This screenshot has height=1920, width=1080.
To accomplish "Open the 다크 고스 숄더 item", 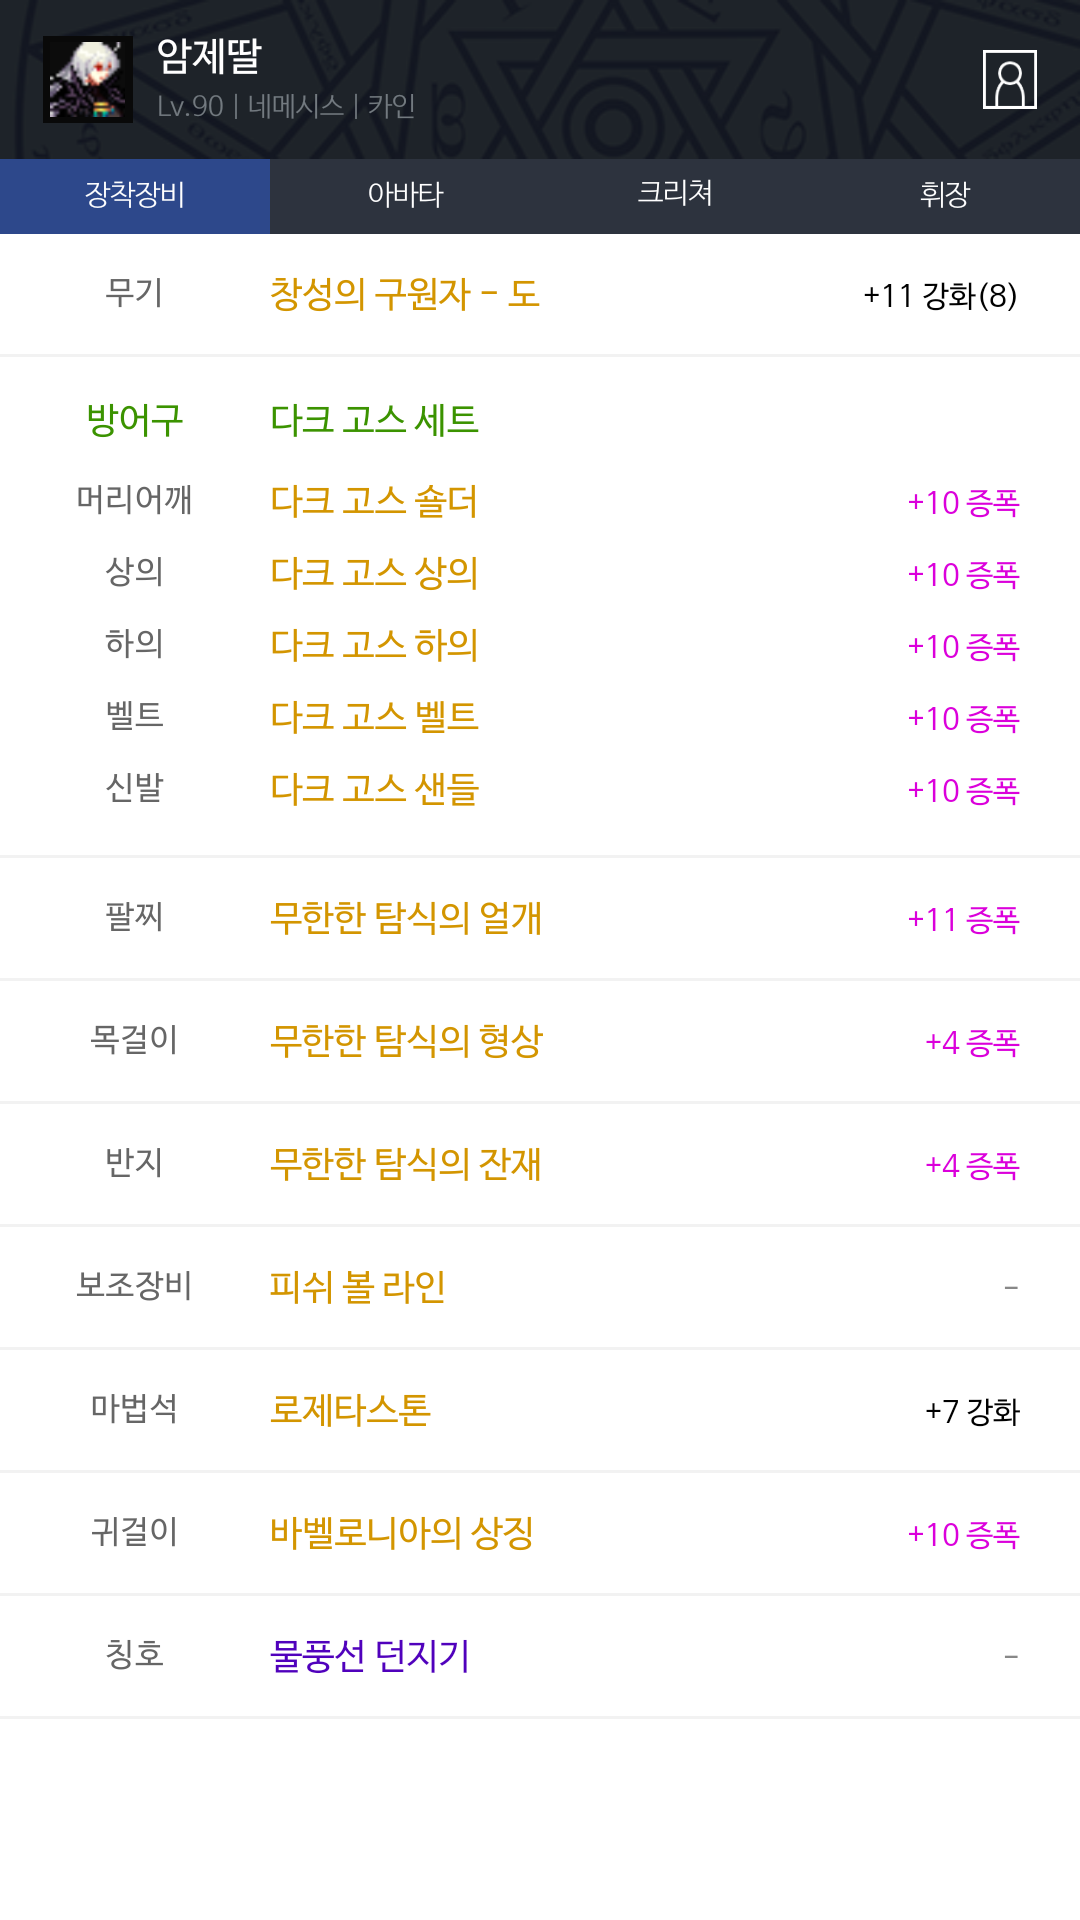I will coord(374,501).
